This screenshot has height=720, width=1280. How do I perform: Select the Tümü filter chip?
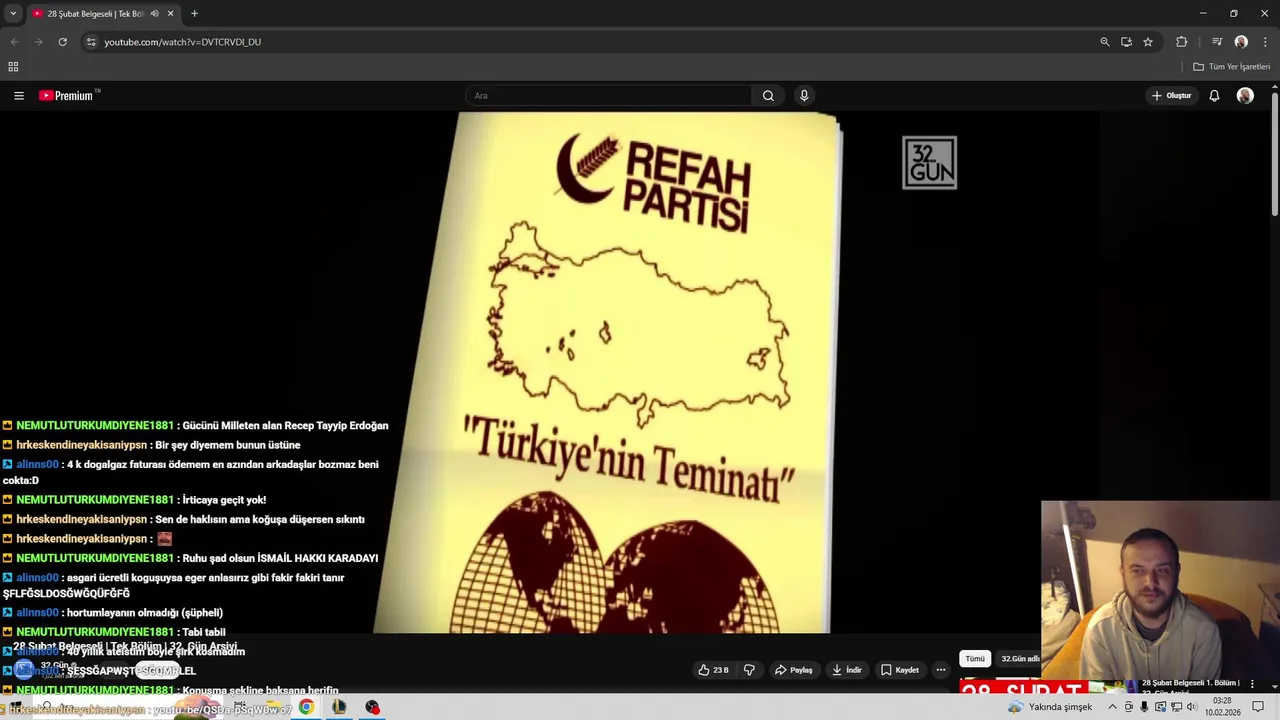(x=975, y=659)
